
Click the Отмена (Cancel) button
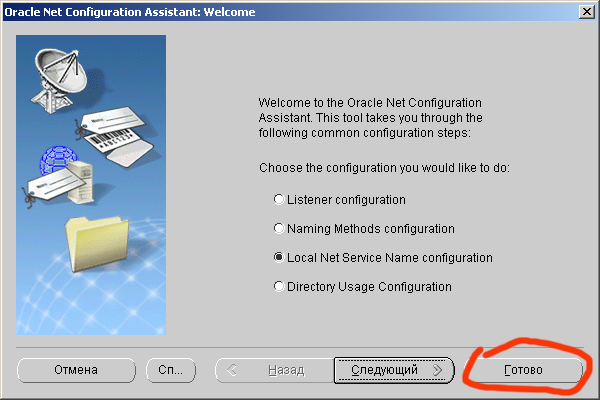click(x=76, y=370)
